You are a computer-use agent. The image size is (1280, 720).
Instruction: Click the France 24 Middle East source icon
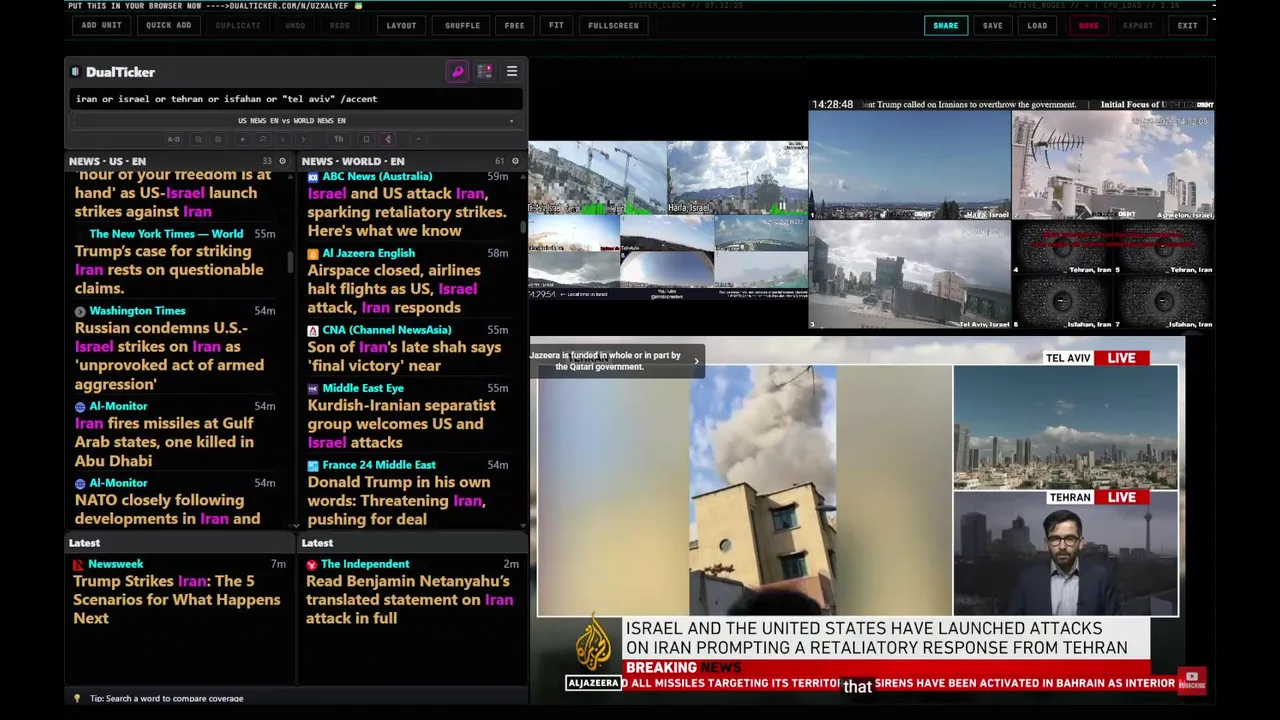click(313, 465)
